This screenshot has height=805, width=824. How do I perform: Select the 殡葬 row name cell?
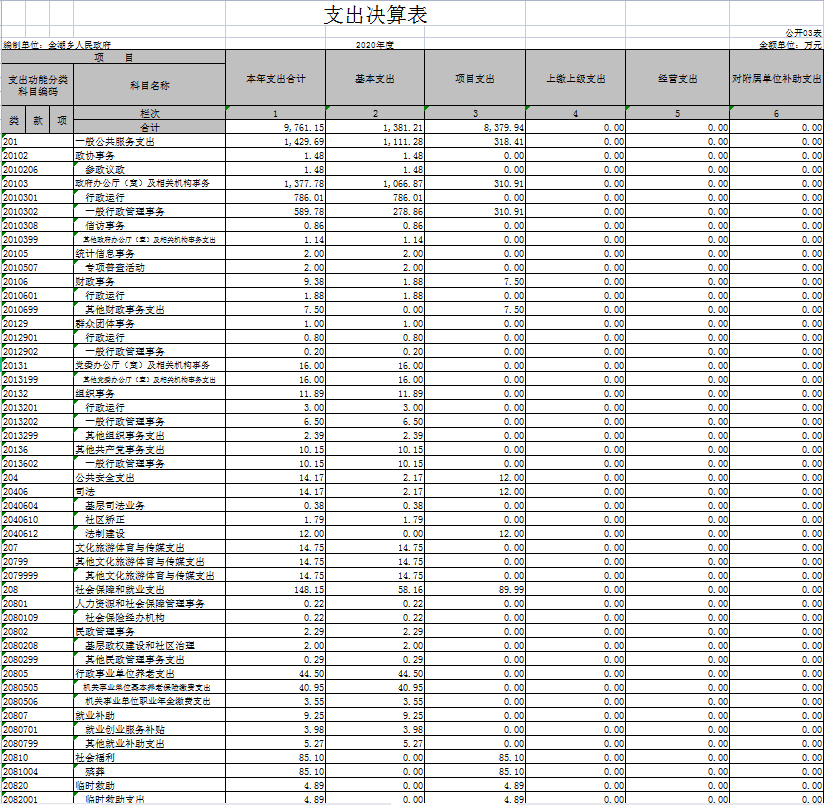point(94,772)
